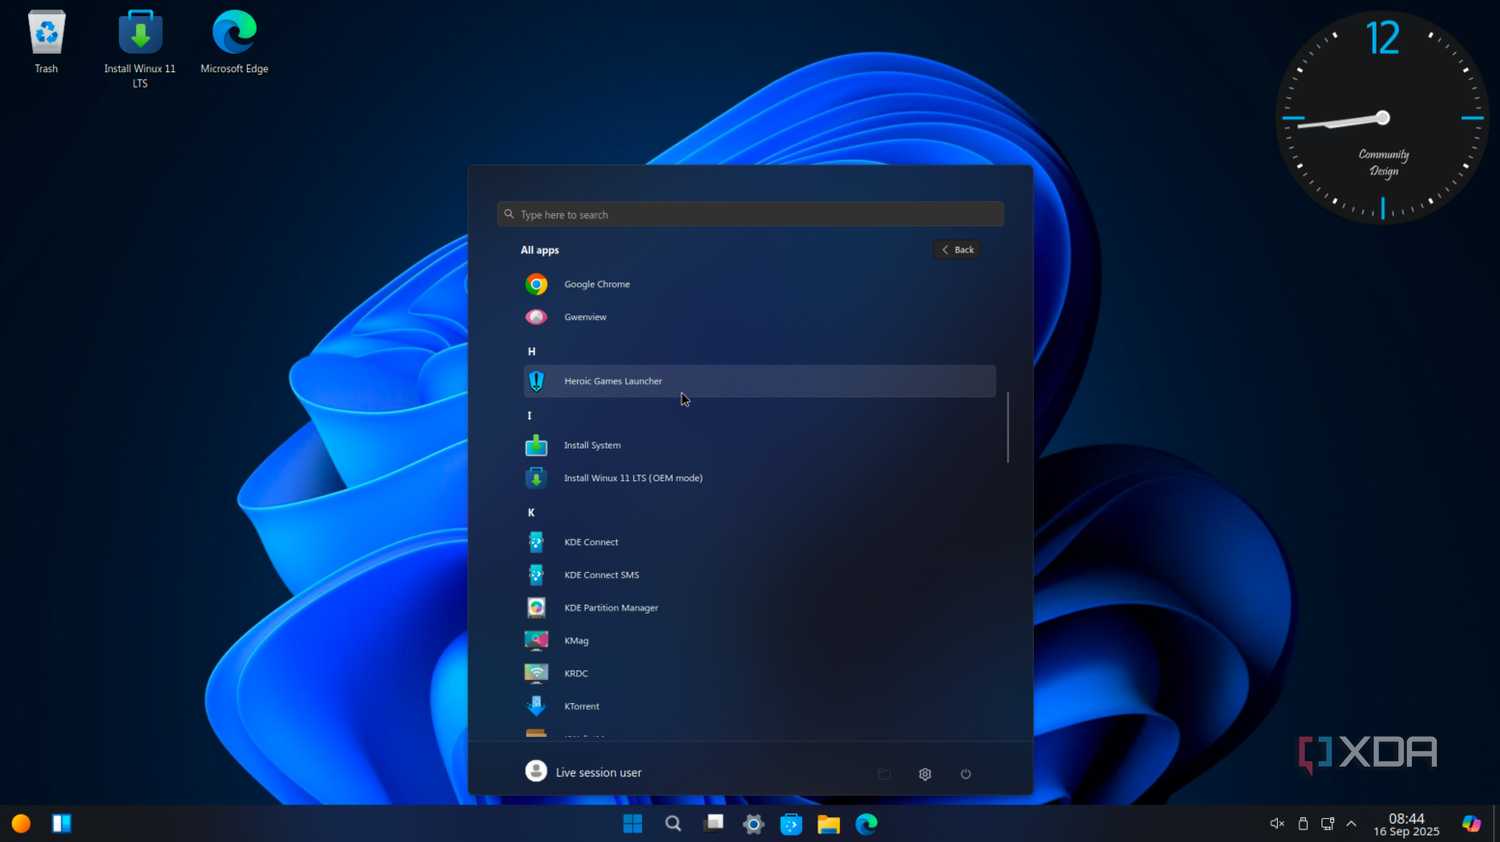The width and height of the screenshot is (1500, 842).
Task: Open the store app icon on taskbar
Action: point(791,824)
